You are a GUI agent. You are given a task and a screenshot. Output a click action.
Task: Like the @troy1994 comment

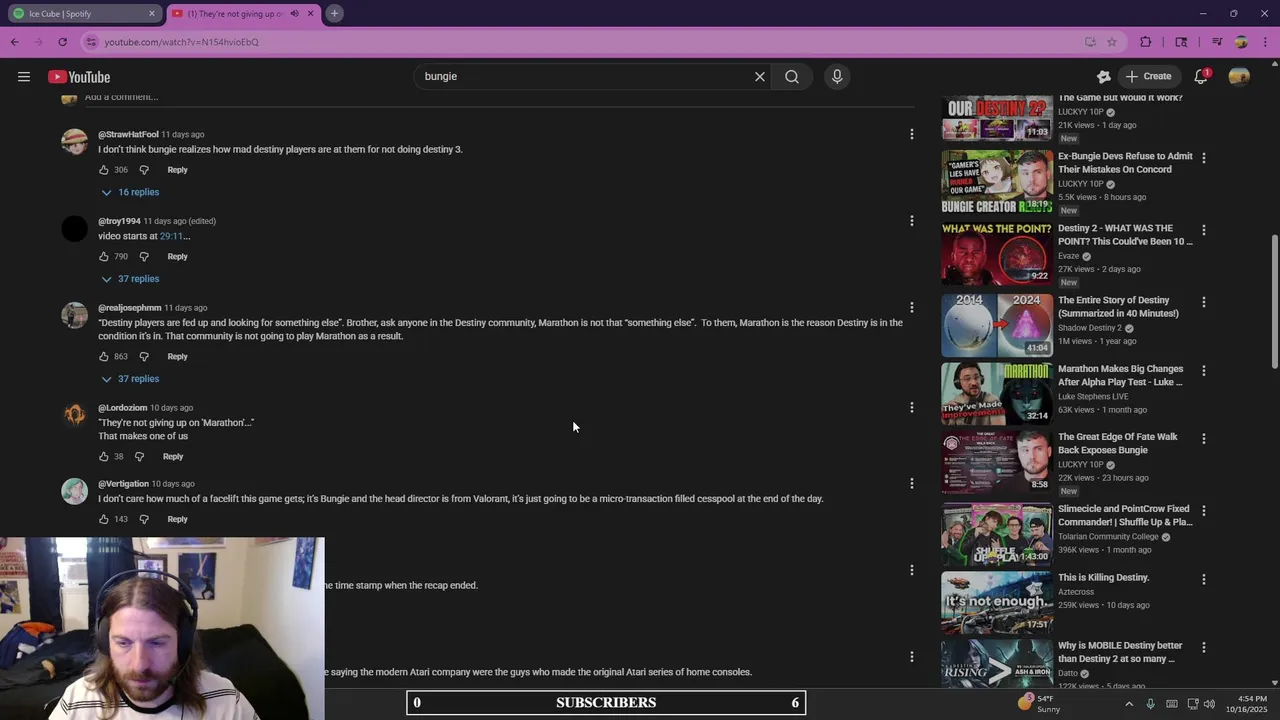point(104,257)
